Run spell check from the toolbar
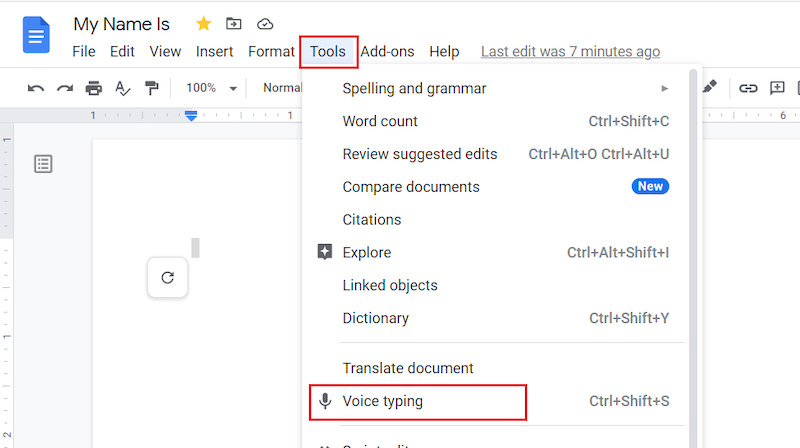The image size is (800, 448). pyautogui.click(x=122, y=88)
